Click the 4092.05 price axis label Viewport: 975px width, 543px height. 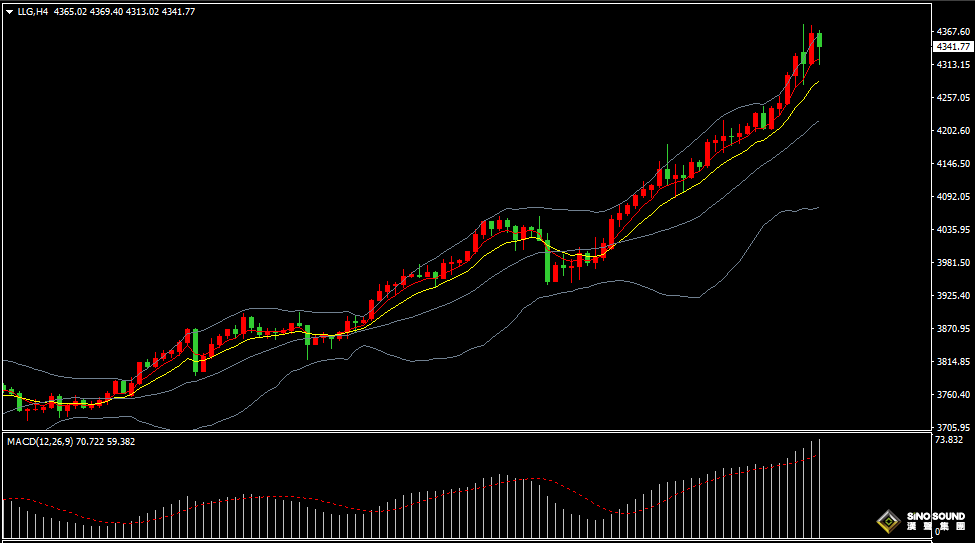(x=951, y=197)
